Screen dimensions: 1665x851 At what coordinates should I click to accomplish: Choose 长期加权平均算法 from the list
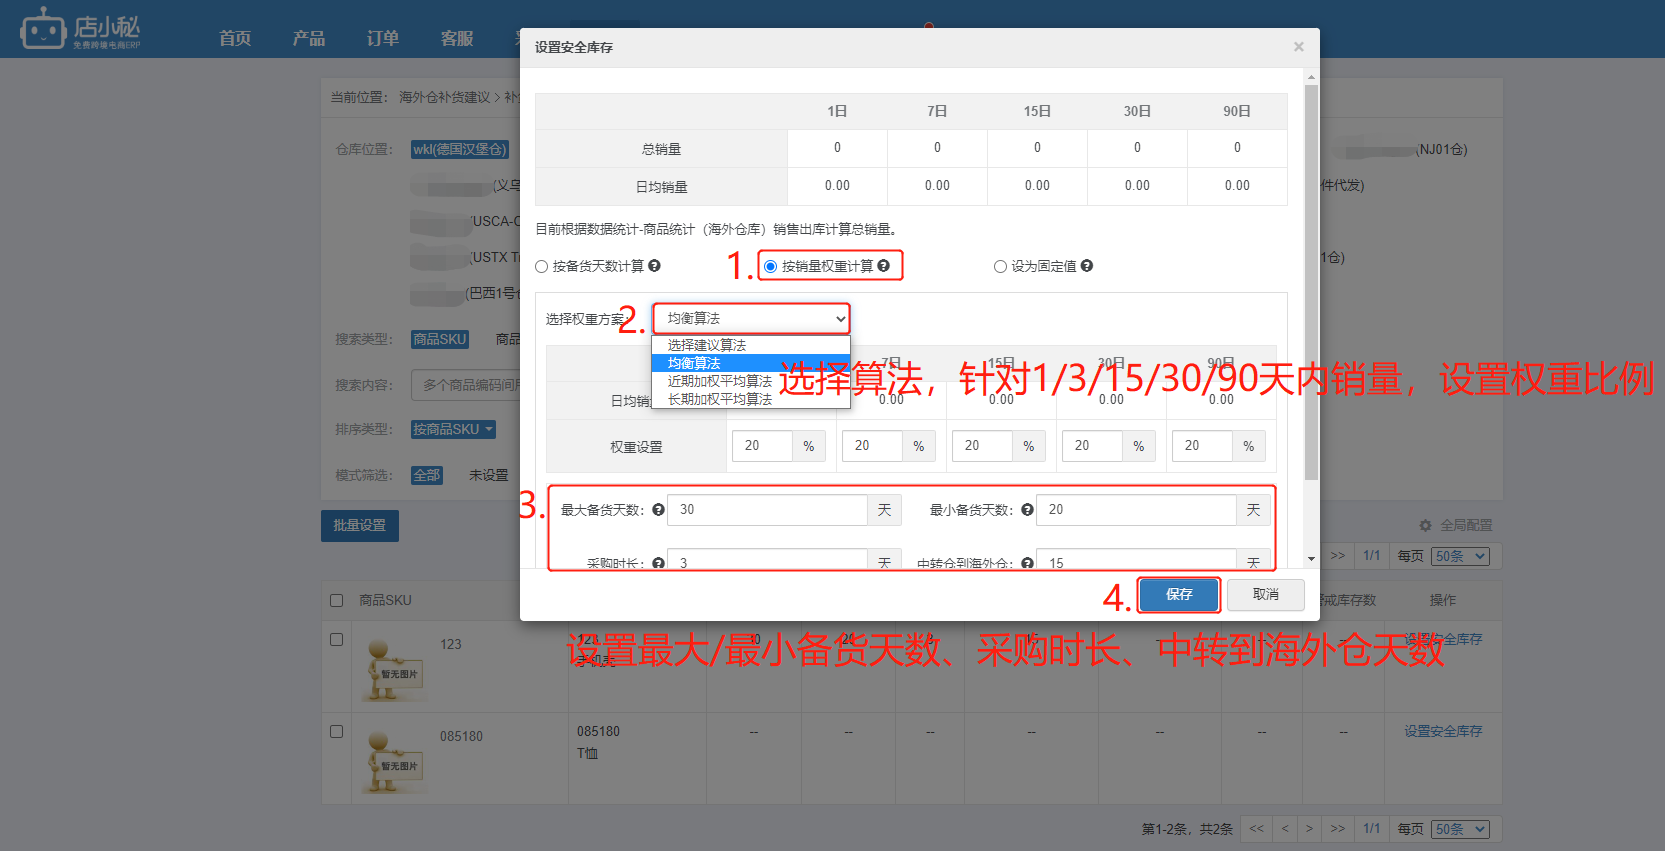click(x=751, y=399)
